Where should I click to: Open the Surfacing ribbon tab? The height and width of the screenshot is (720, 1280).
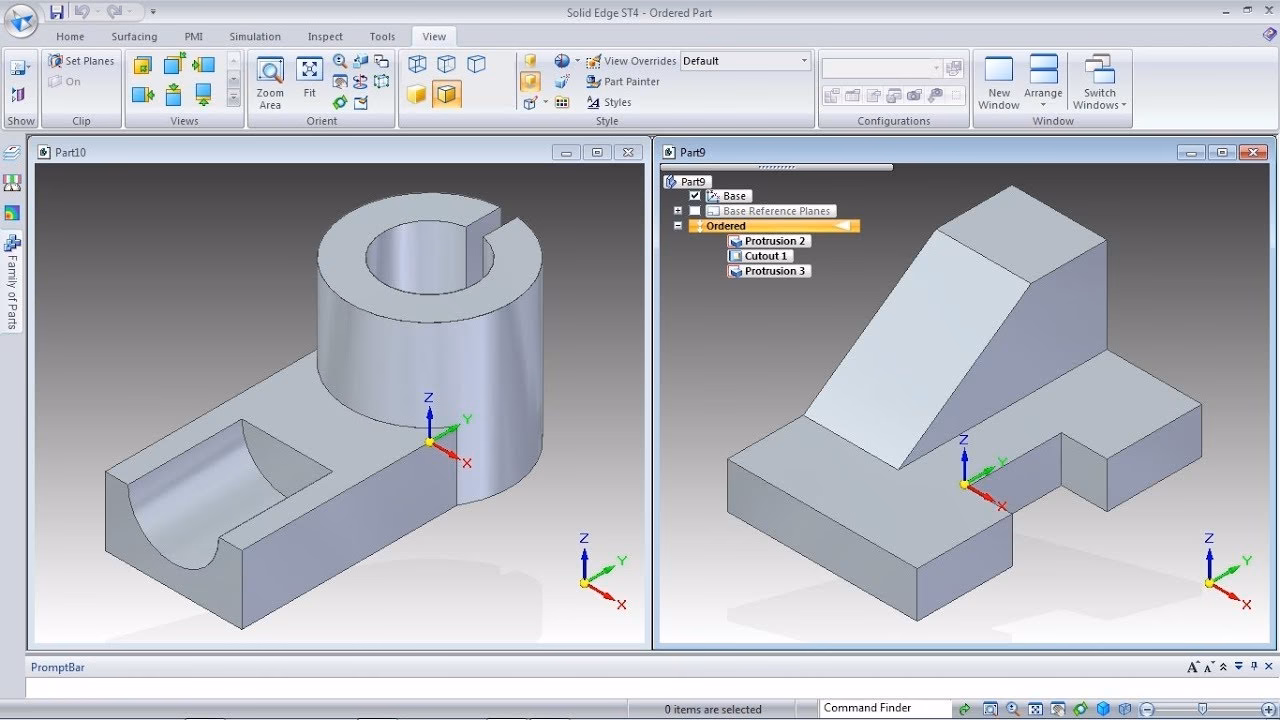pyautogui.click(x=133, y=36)
